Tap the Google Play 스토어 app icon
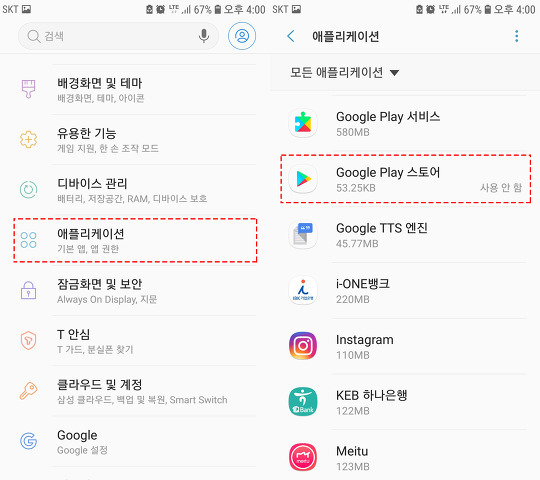Screen dimensions: 540x480 (x=303, y=179)
